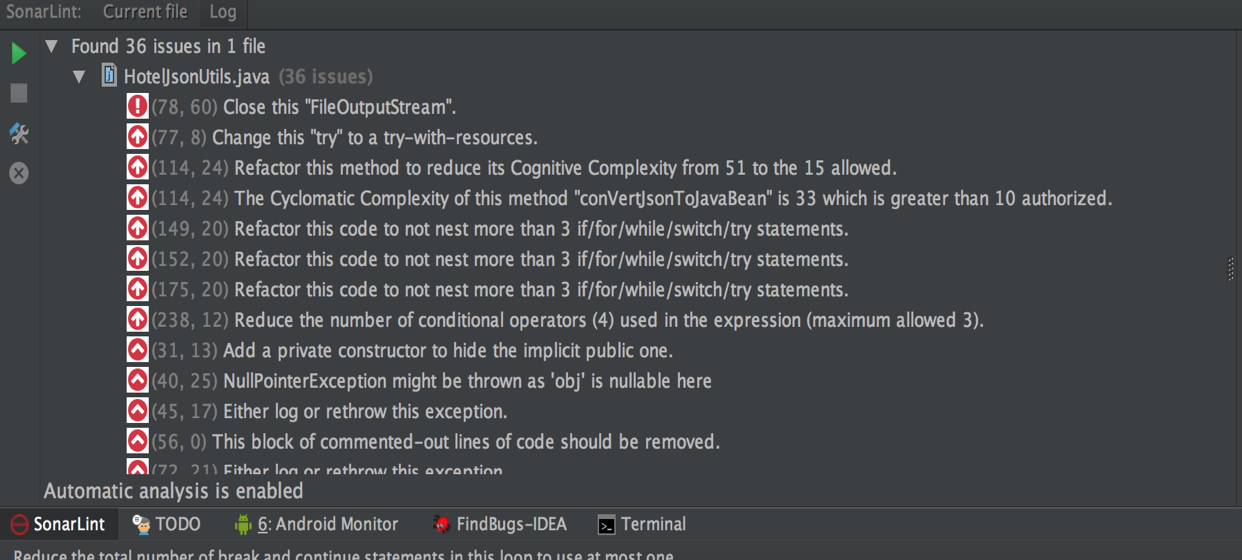1242x560 pixels.
Task: Click the panel resize grip on right edge
Action: [1230, 268]
